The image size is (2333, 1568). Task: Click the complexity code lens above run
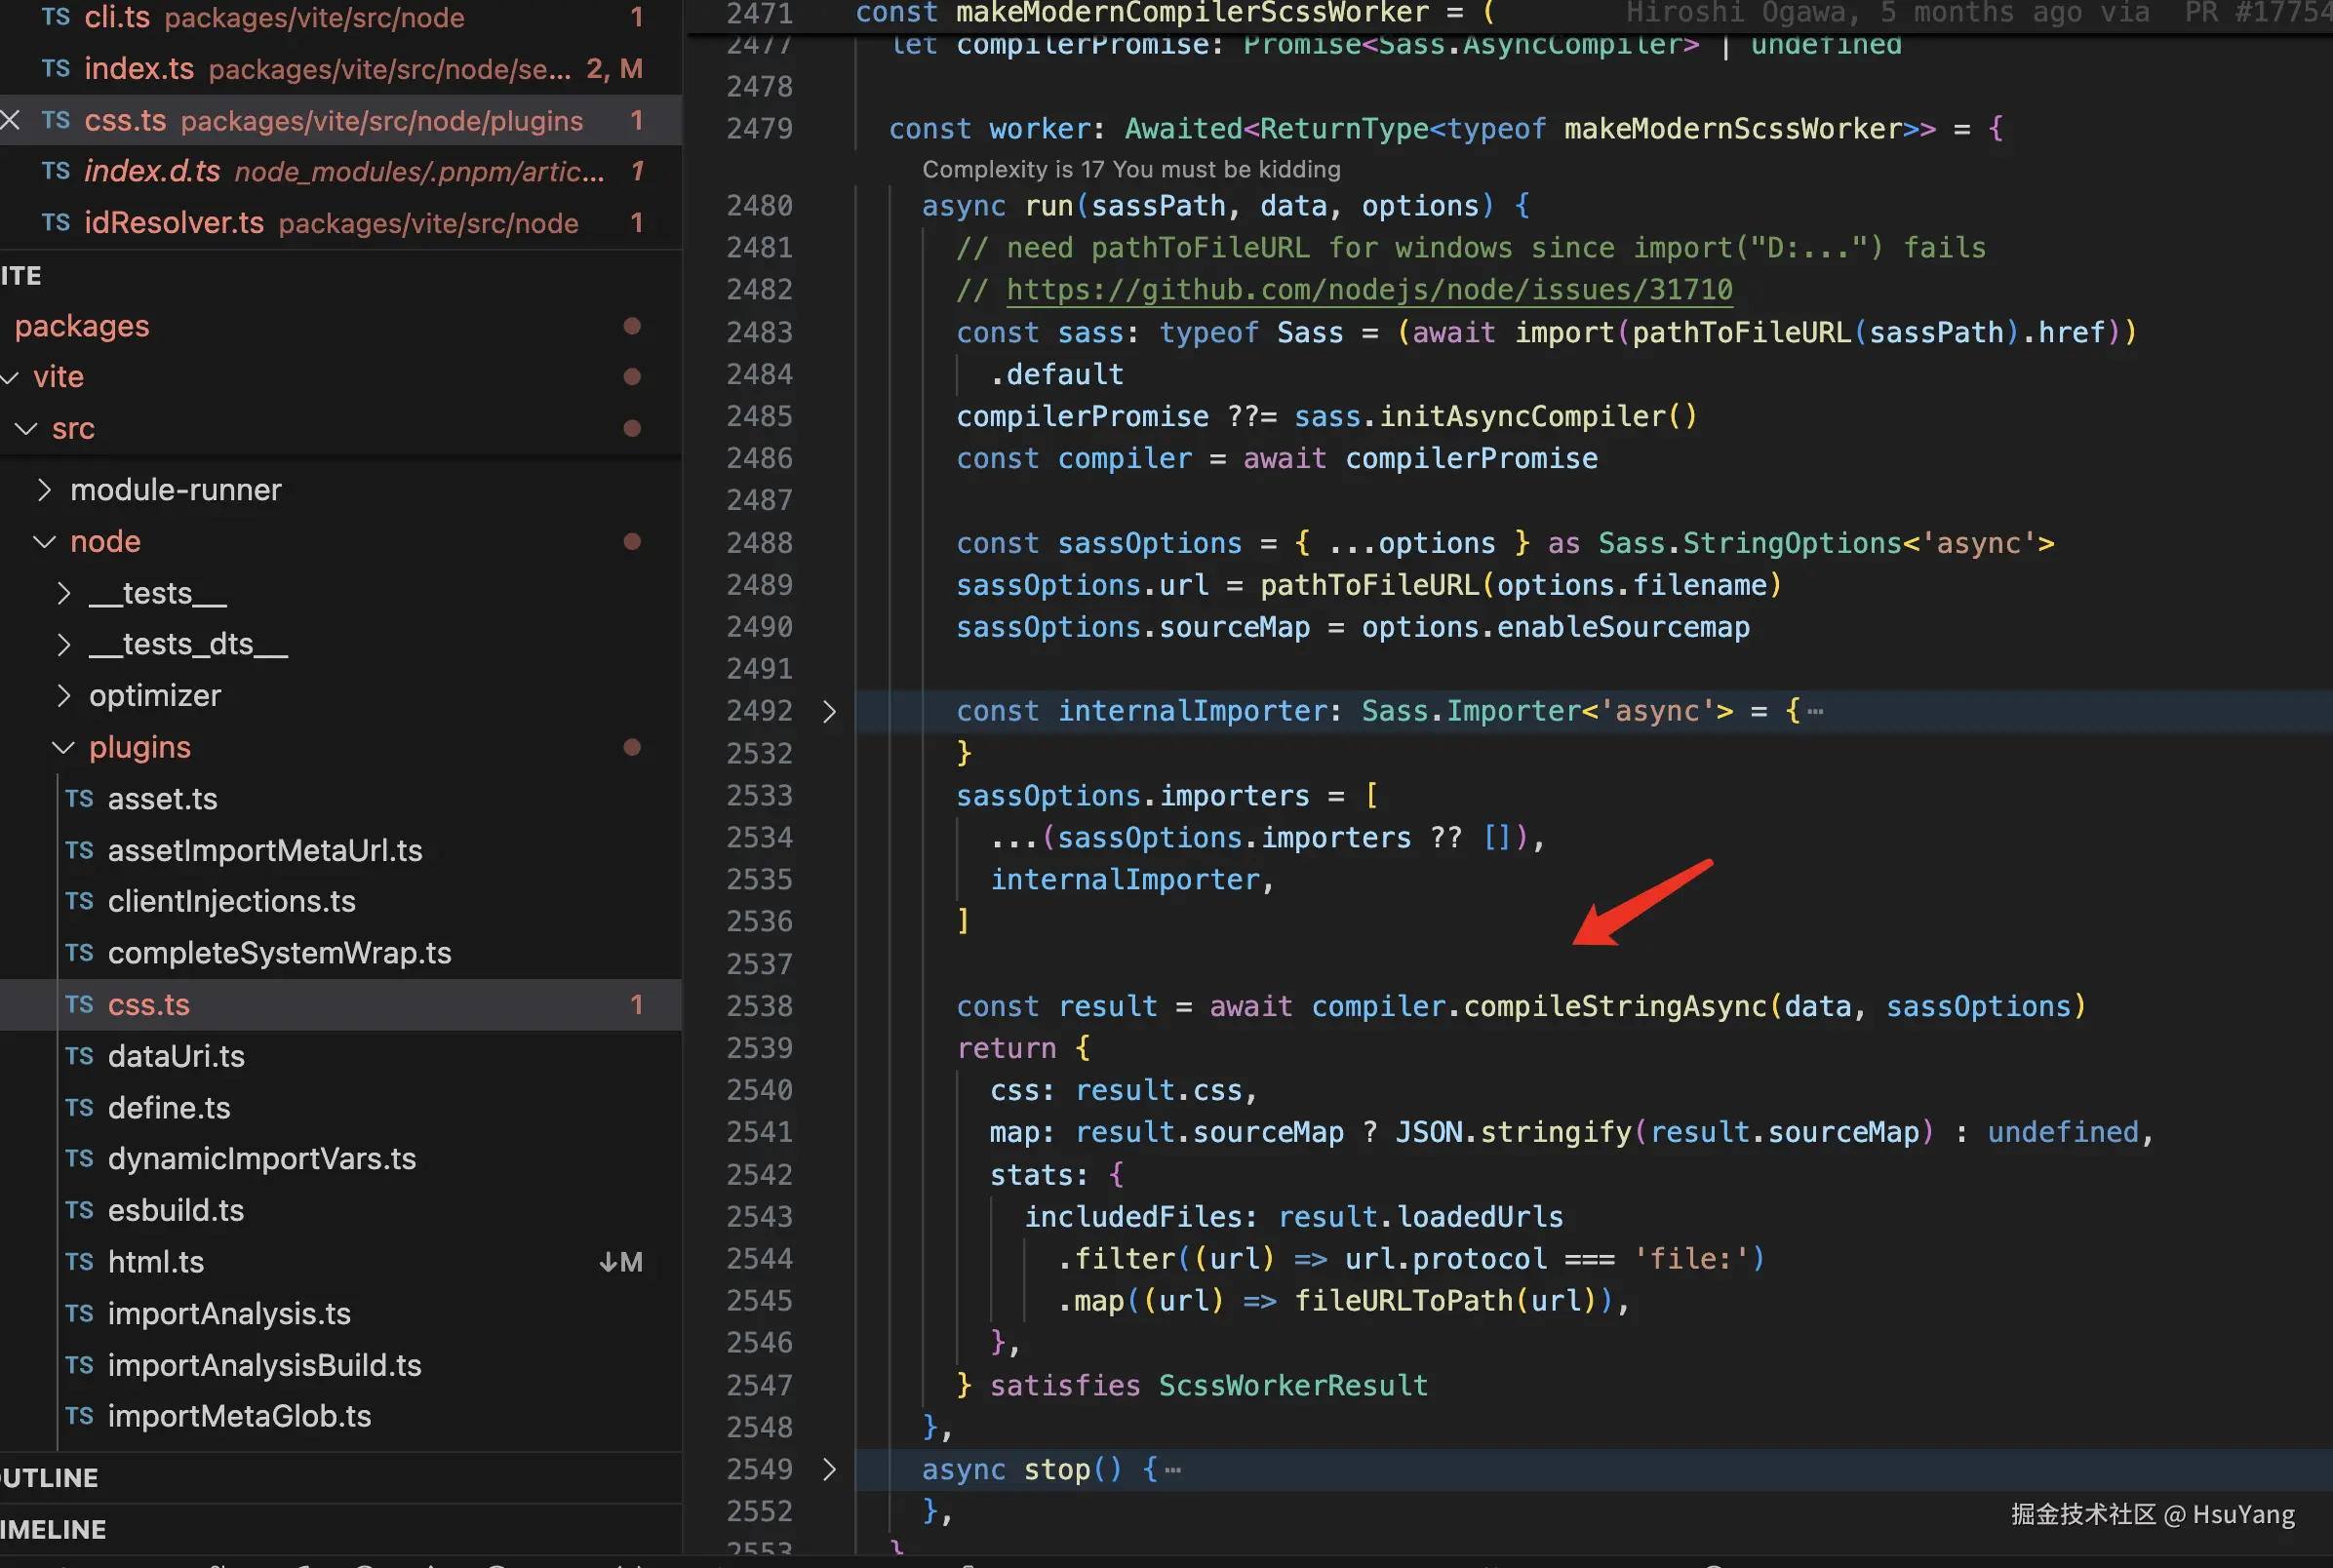tap(1130, 169)
